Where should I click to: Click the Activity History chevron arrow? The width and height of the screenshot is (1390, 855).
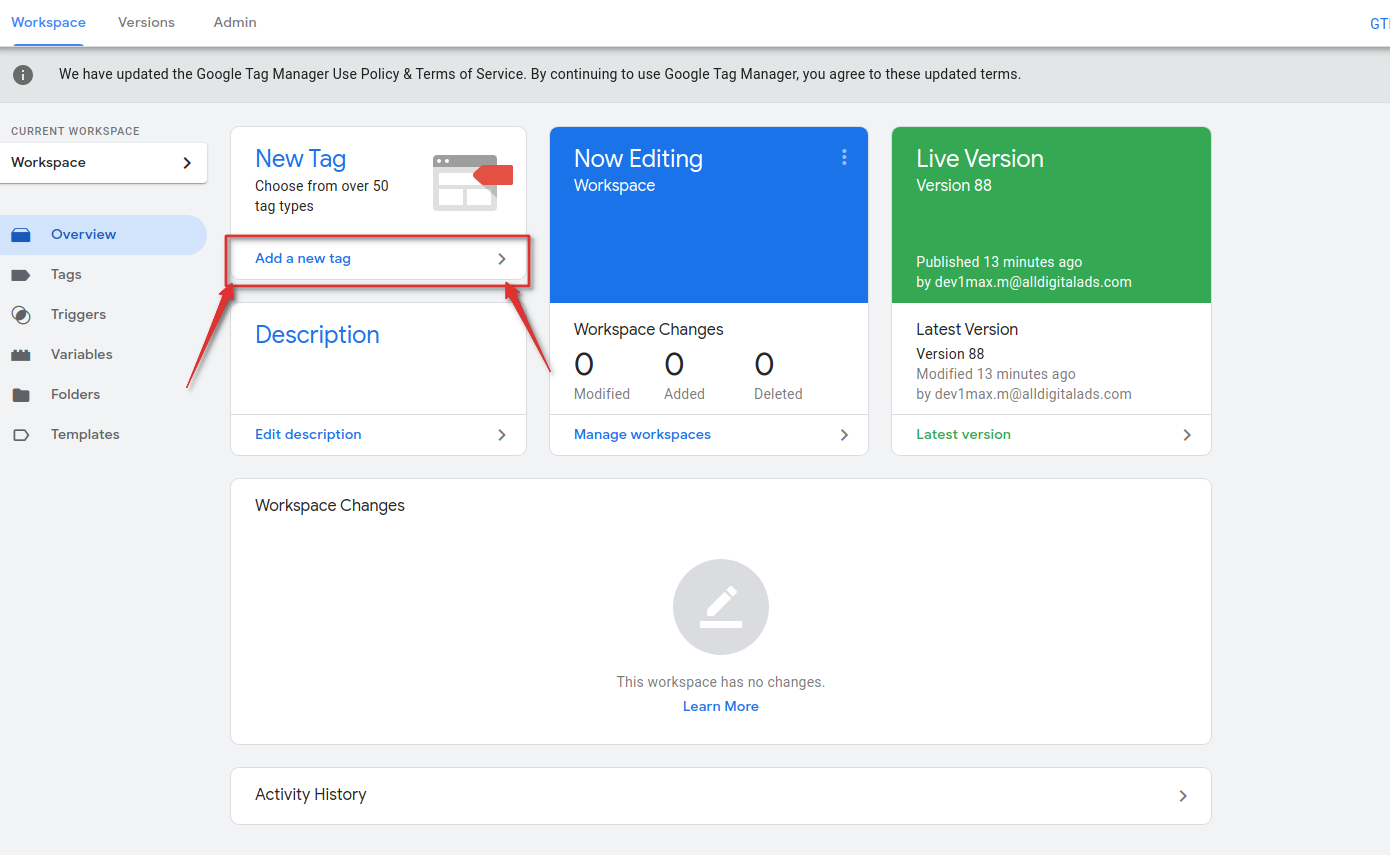pyautogui.click(x=1183, y=796)
